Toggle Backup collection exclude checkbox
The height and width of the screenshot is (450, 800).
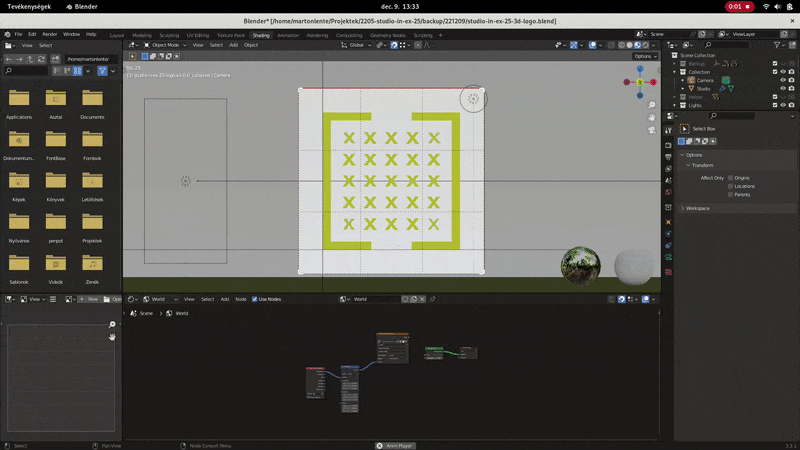(x=775, y=64)
